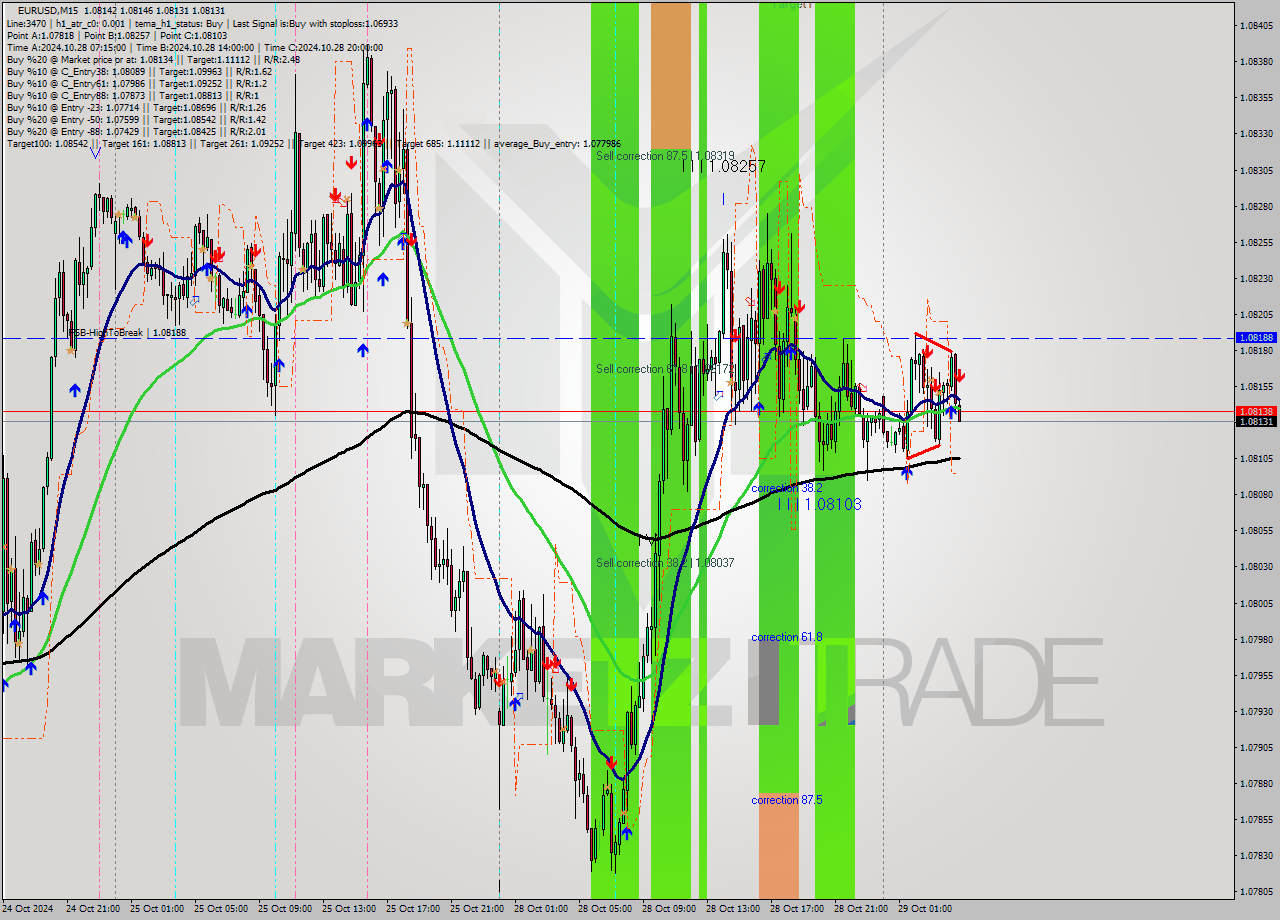Select the 'Sell correction 38.2 | 1.08037' label

[665, 563]
